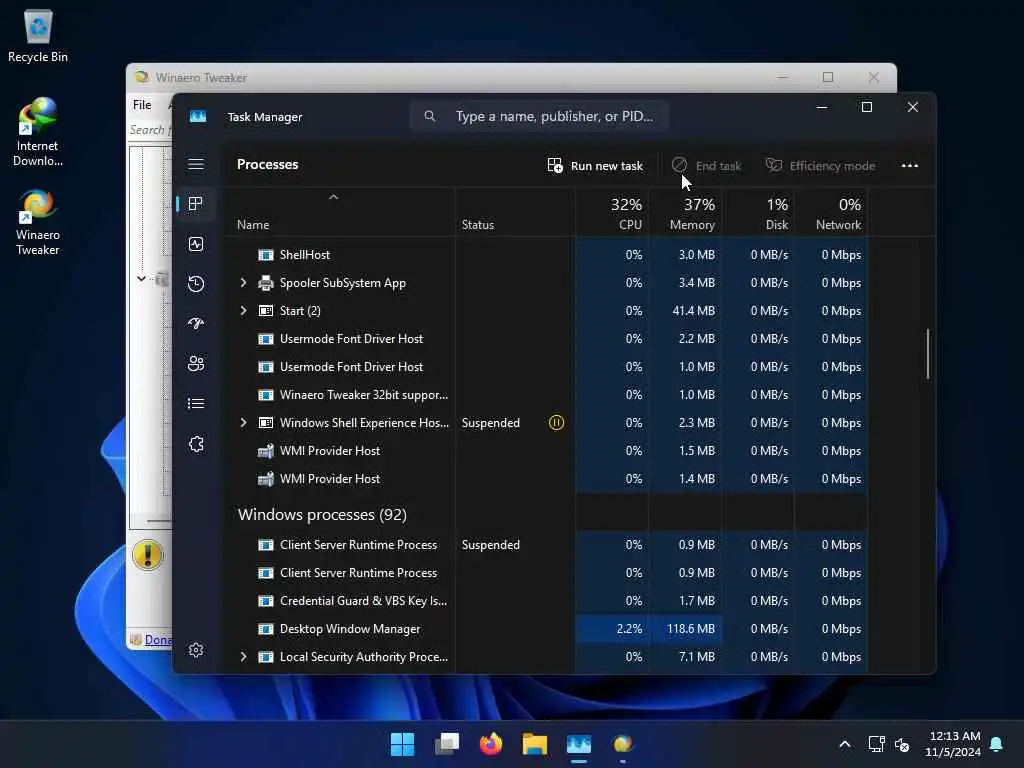The image size is (1024, 768).
Task: Click the muted volume tray icon
Action: pos(902,744)
